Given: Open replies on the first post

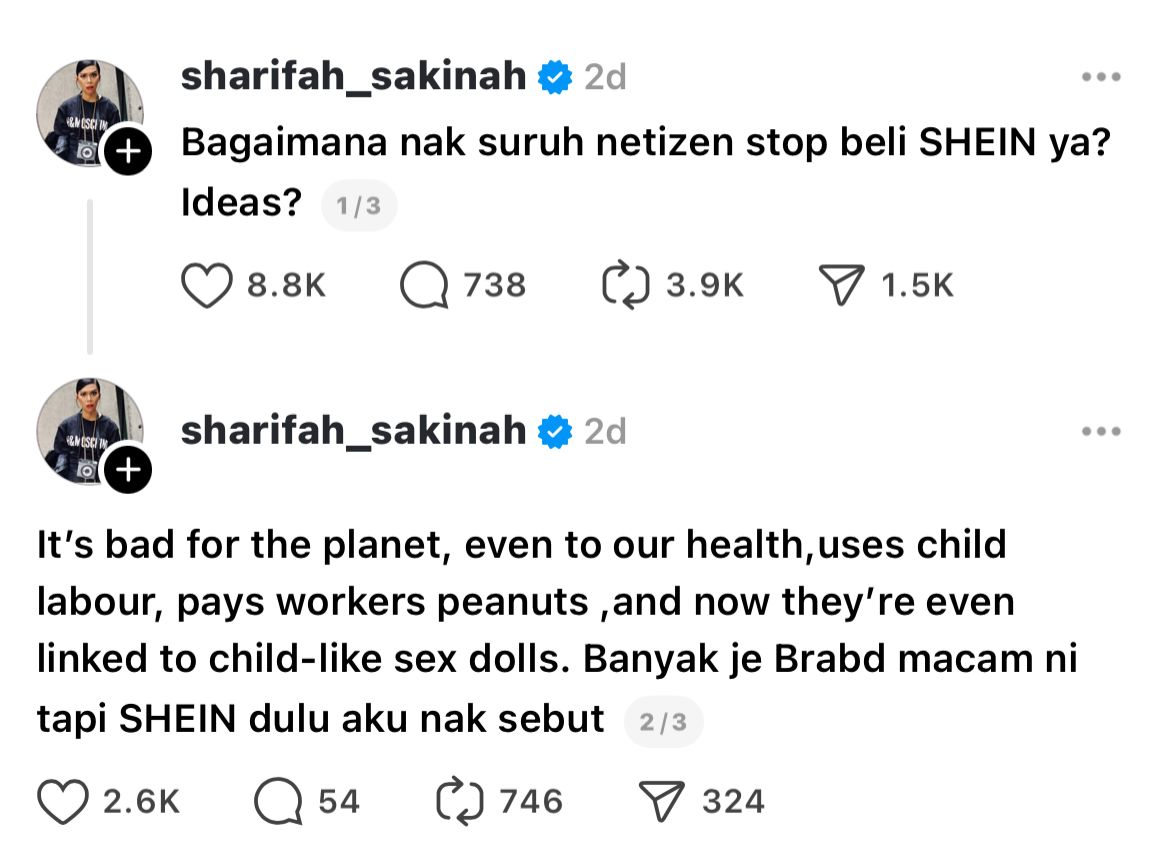Looking at the screenshot, I should pyautogui.click(x=423, y=286).
